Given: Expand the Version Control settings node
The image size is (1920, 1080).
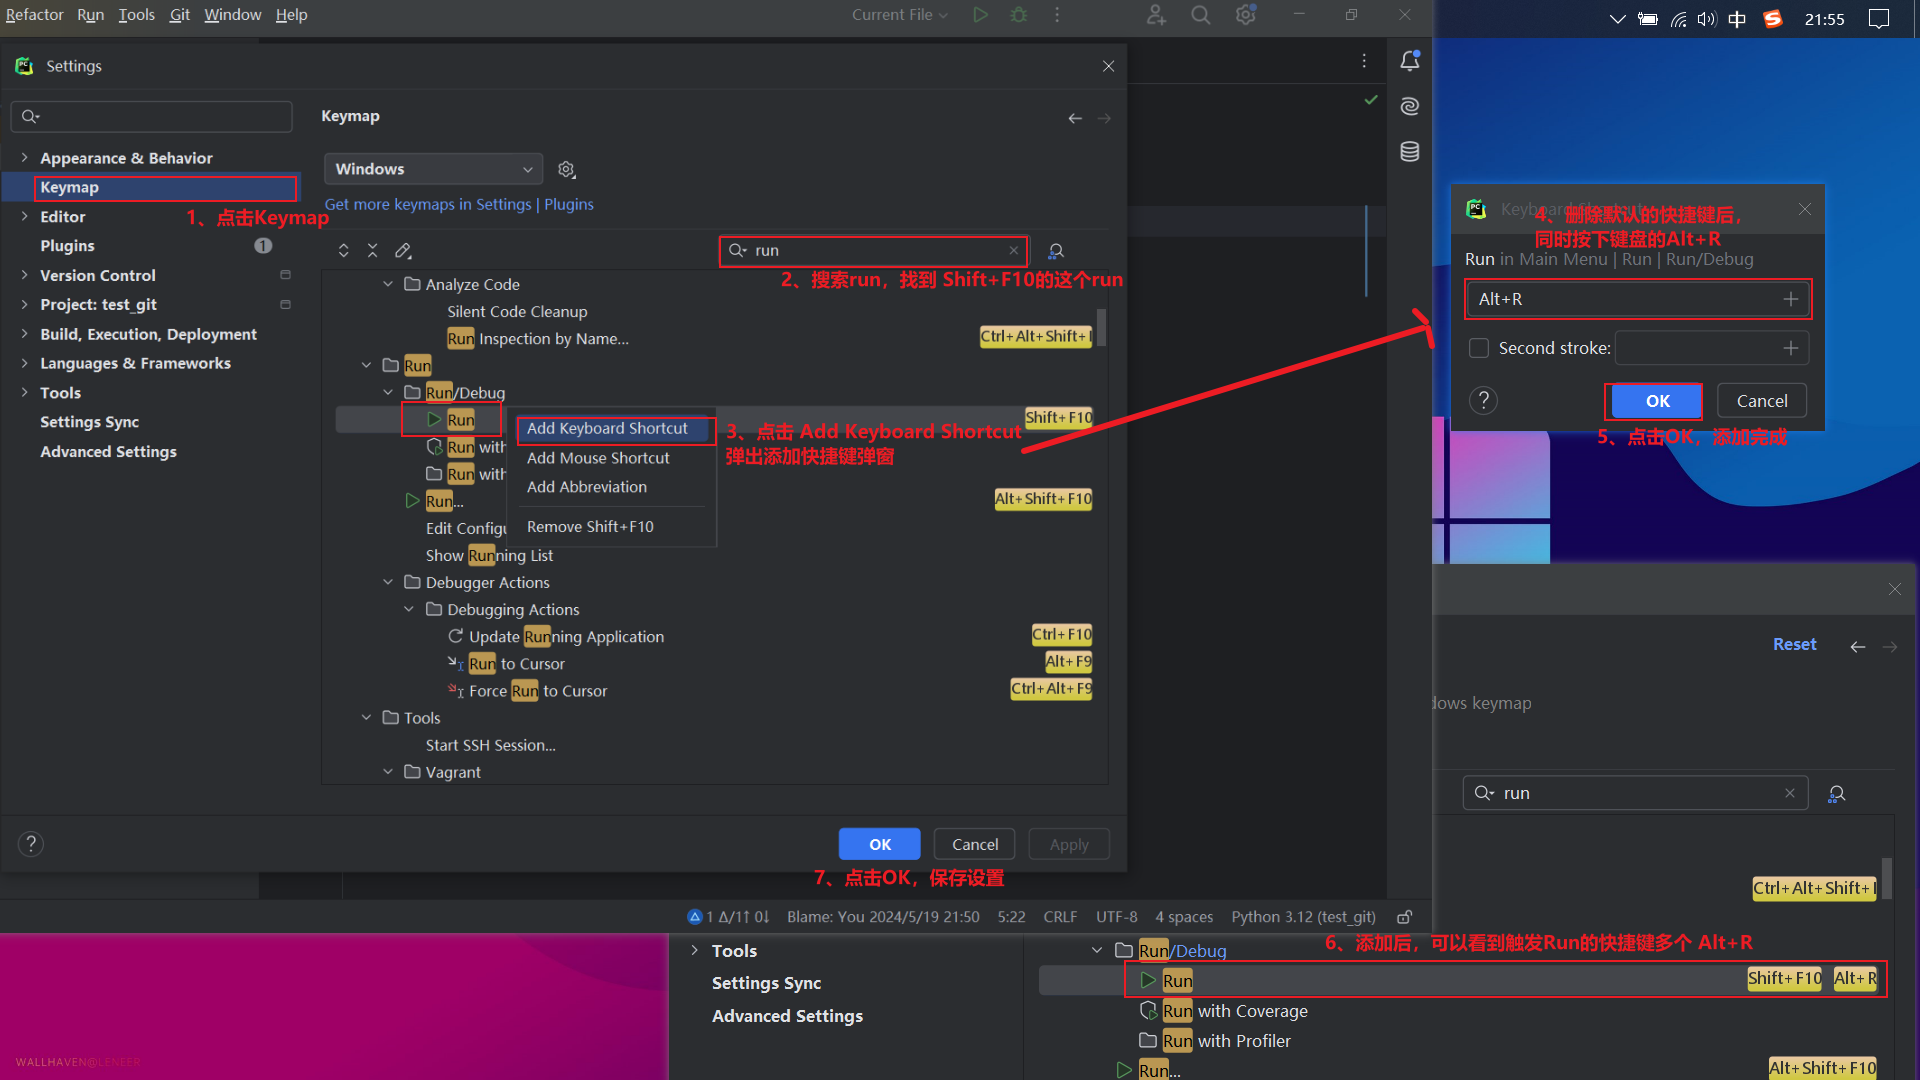Looking at the screenshot, I should pos(25,275).
